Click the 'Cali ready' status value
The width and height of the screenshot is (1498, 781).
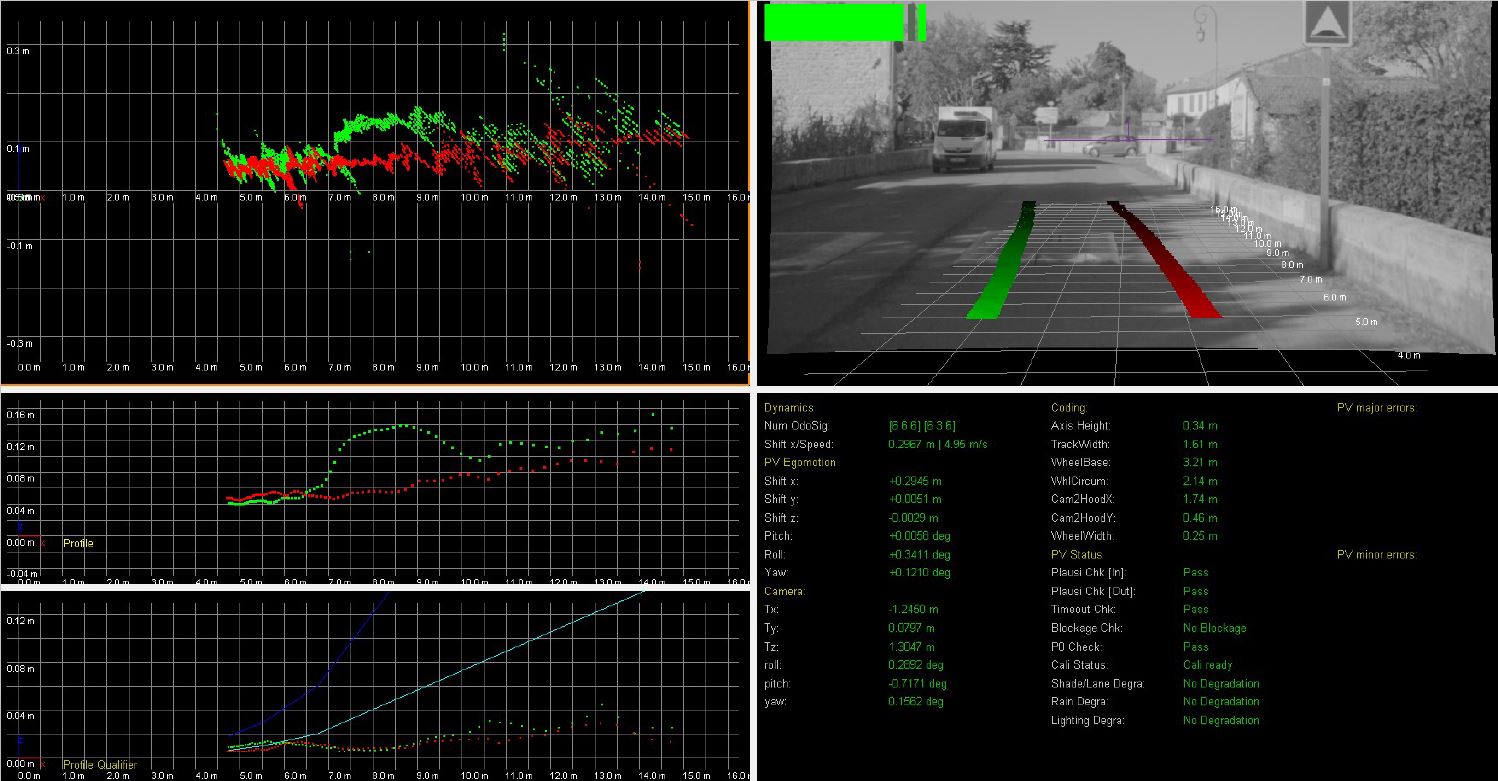tap(1207, 665)
